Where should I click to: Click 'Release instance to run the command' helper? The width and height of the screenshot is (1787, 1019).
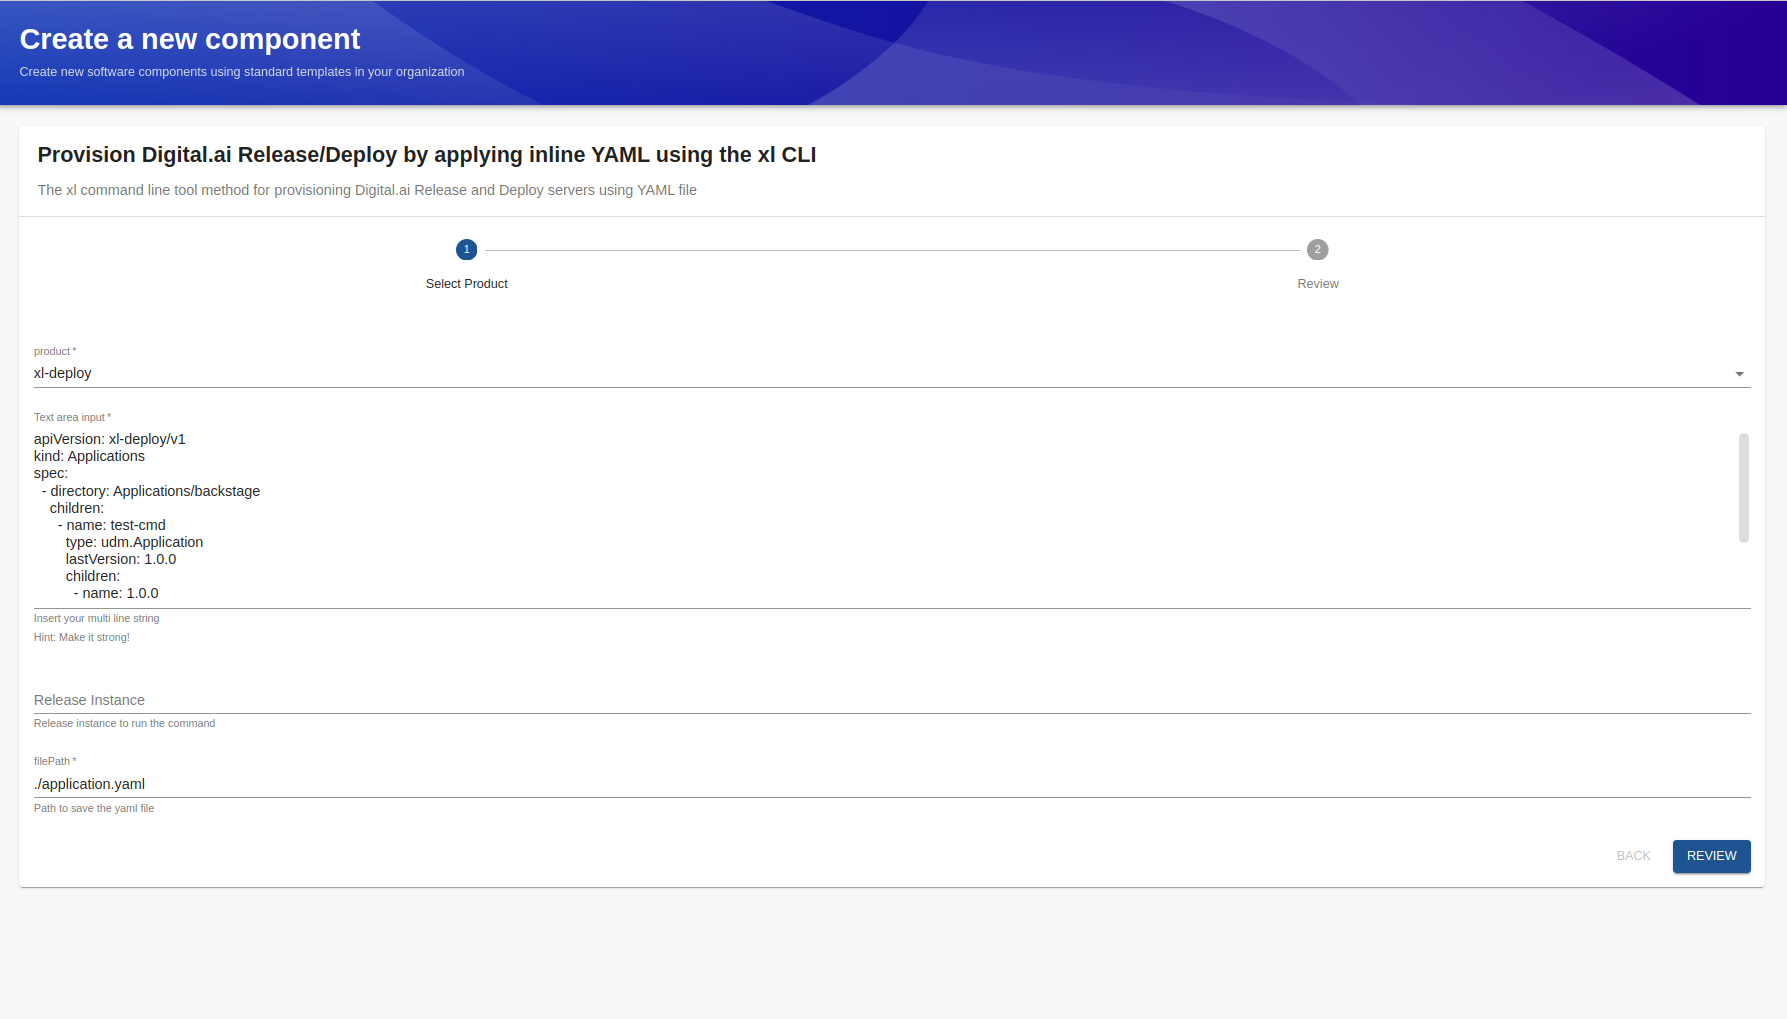pyautogui.click(x=125, y=723)
